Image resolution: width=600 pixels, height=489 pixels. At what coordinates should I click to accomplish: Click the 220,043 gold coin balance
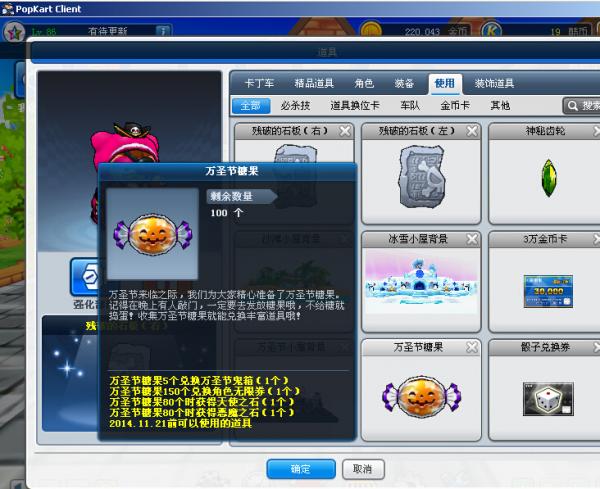coord(422,32)
